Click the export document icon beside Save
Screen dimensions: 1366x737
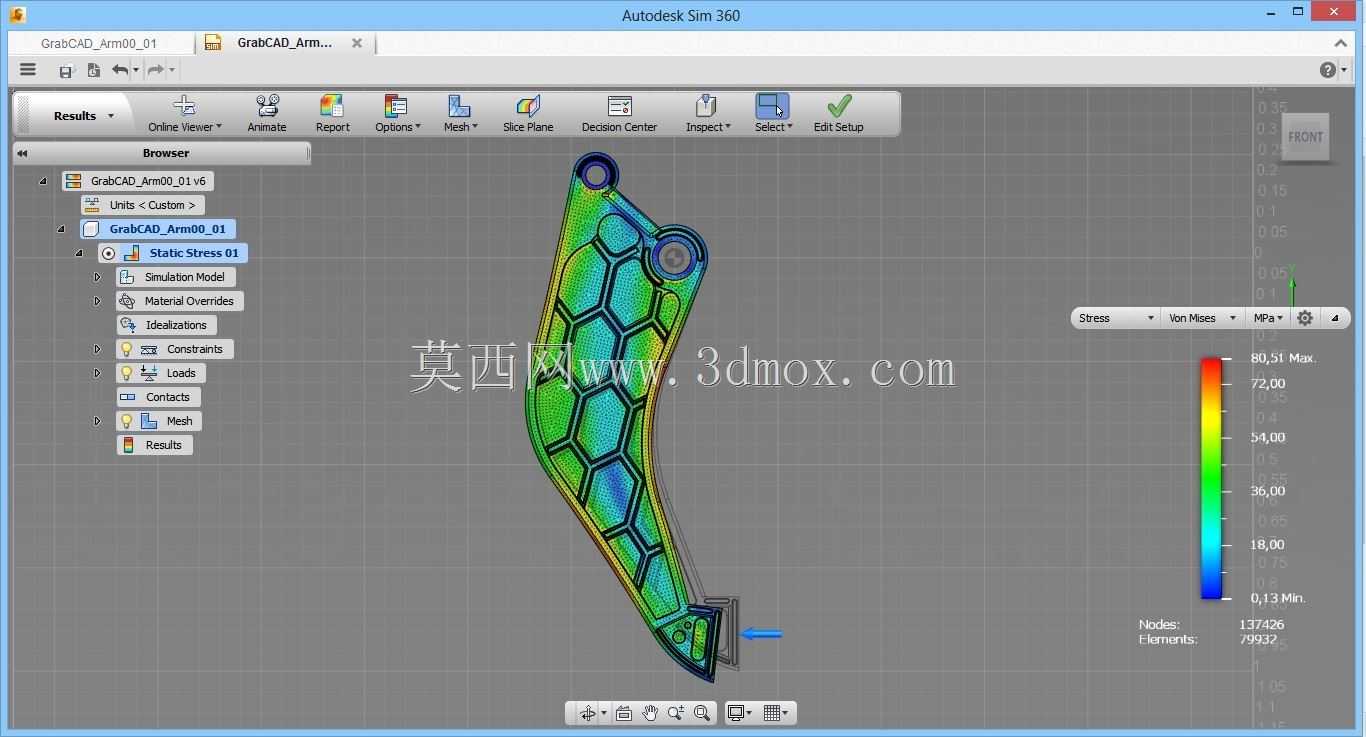(x=93, y=70)
